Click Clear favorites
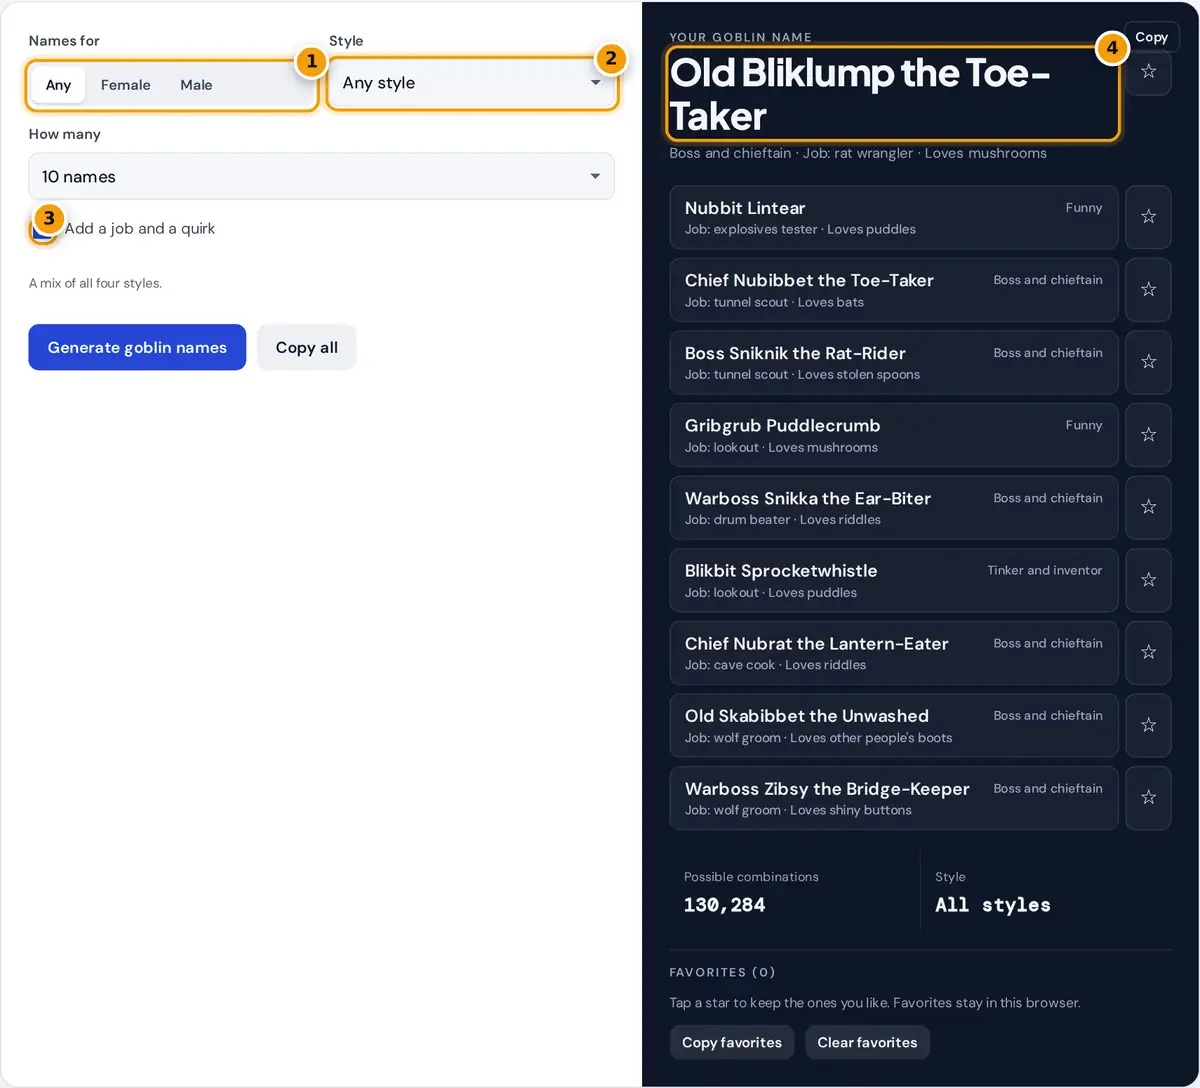The width and height of the screenshot is (1200, 1088). pos(867,1042)
